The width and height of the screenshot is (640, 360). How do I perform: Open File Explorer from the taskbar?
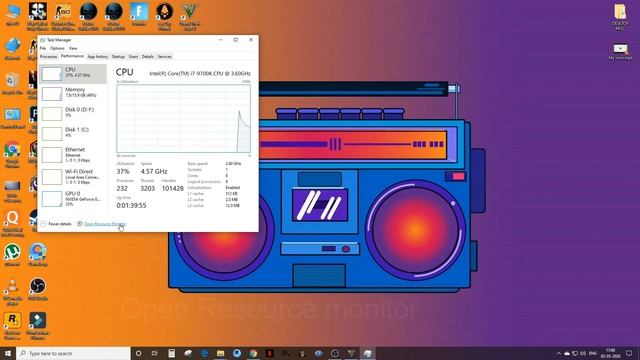(221, 353)
